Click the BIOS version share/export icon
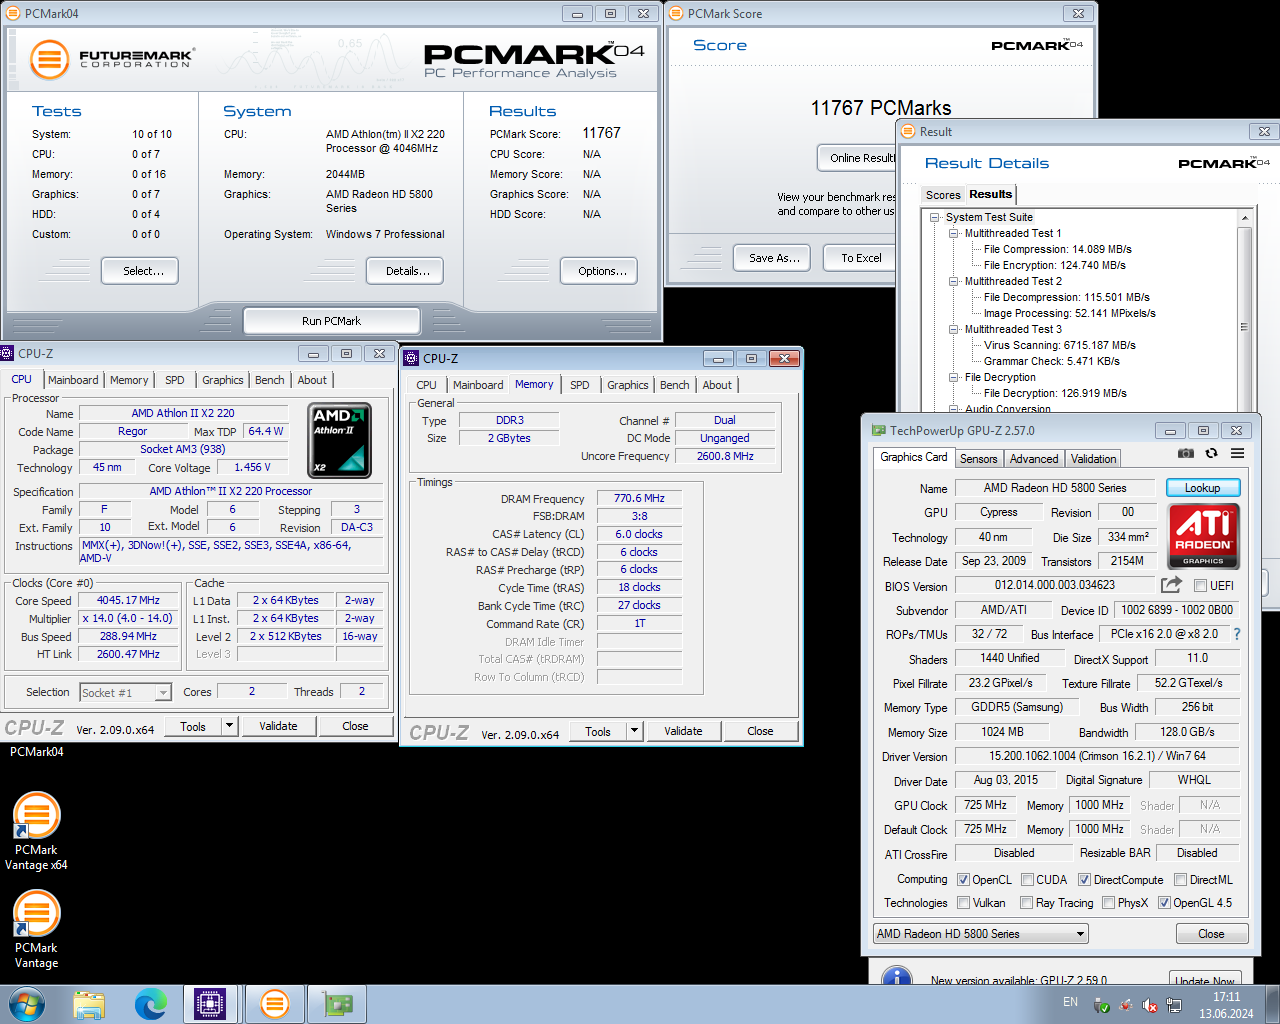The image size is (1280, 1024). click(x=1171, y=585)
